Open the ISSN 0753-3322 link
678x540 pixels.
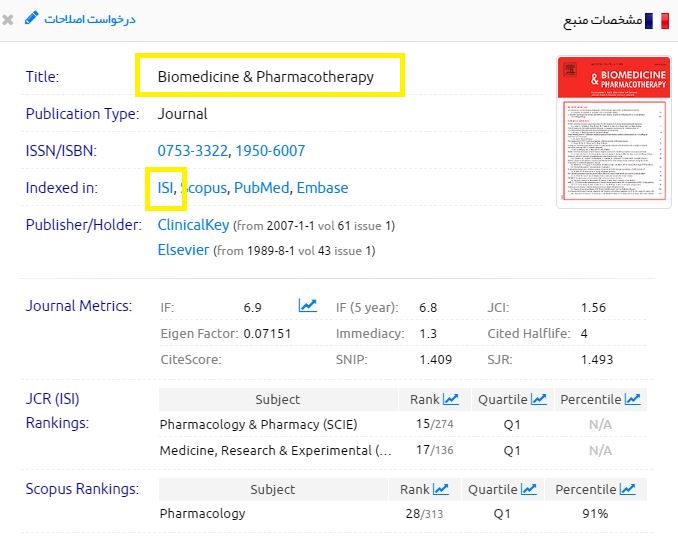193,151
